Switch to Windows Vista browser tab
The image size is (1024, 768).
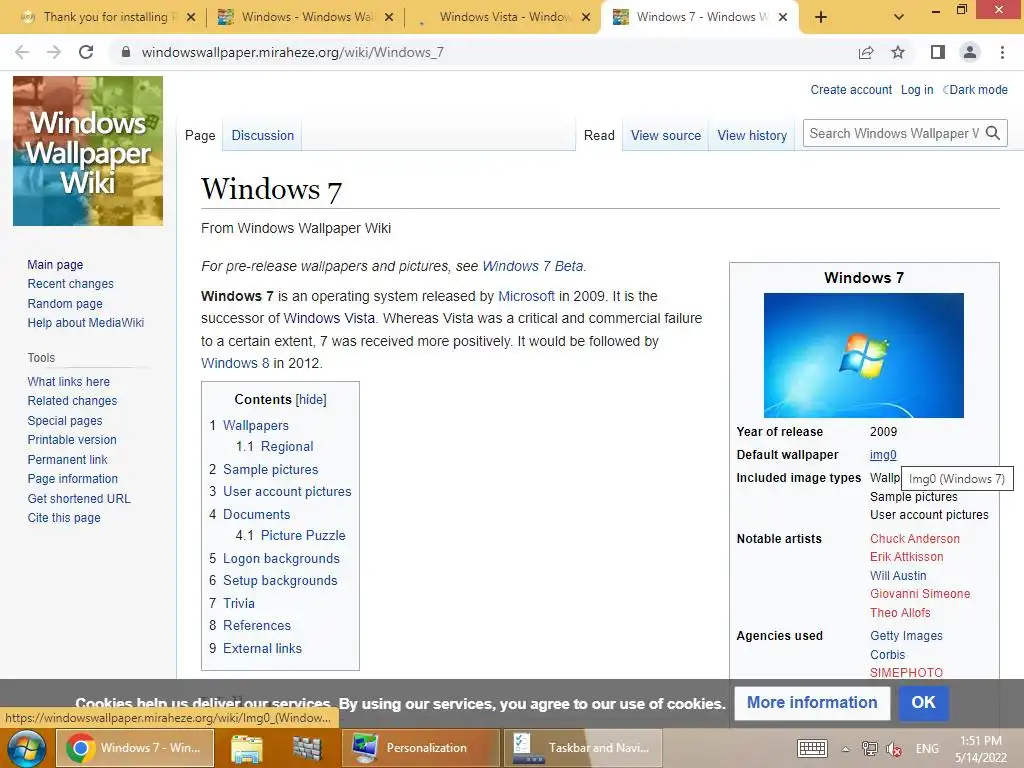click(502, 17)
